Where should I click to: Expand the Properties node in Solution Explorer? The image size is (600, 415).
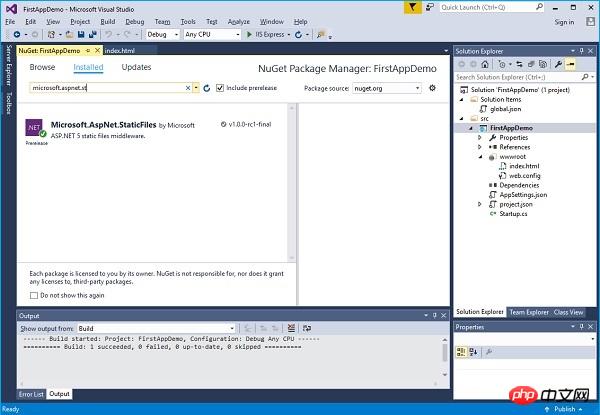click(480, 137)
